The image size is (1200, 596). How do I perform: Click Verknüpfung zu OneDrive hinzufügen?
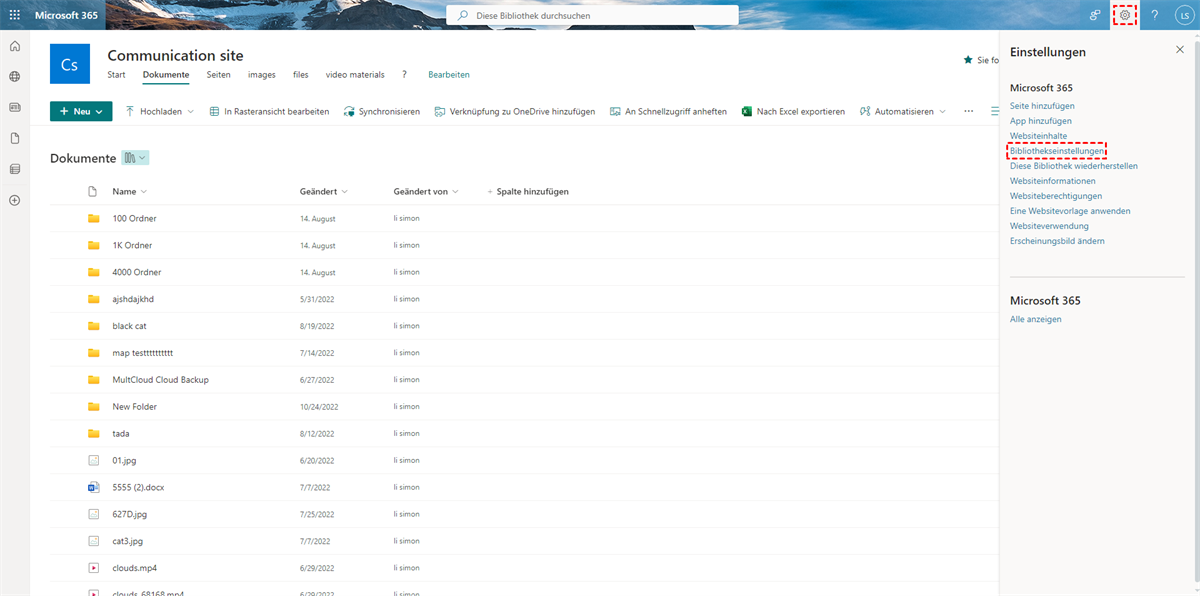515,111
